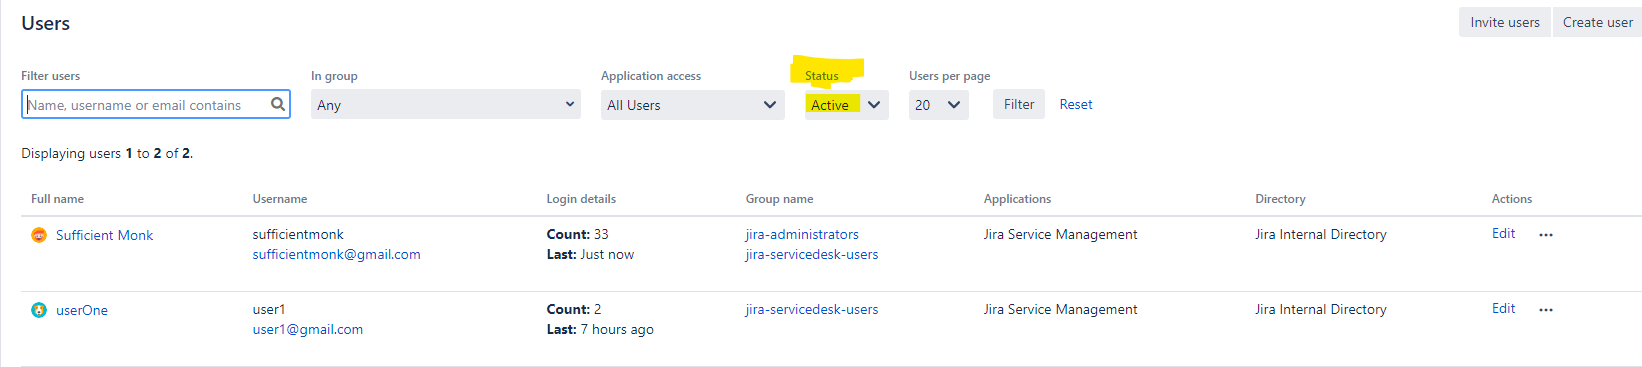This screenshot has width=1642, height=367.
Task: Click the username text user1
Action: (x=269, y=309)
